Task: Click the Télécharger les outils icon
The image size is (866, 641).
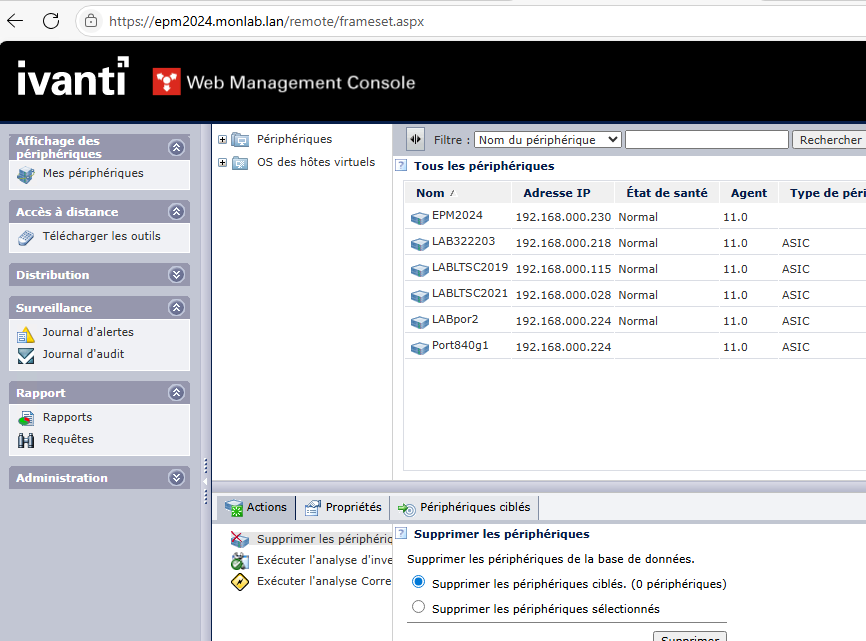Action: (26, 237)
